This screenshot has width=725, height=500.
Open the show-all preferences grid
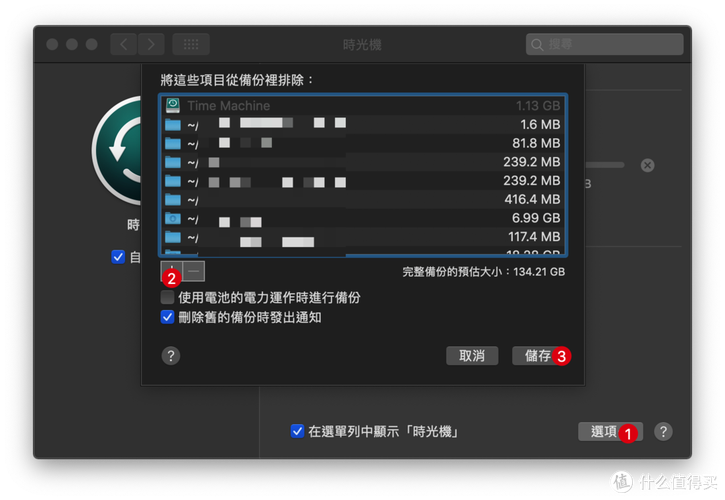pyautogui.click(x=190, y=44)
